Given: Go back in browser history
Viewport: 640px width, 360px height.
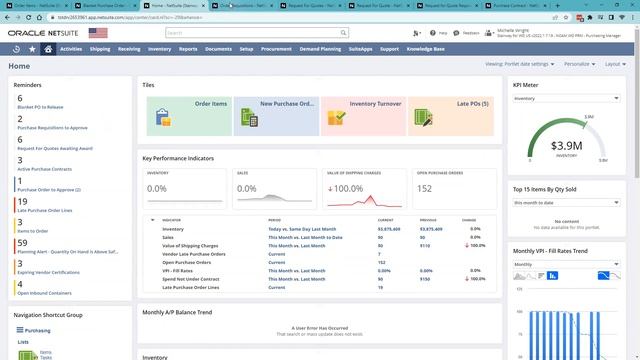Looking at the screenshot, I should (x=7, y=18).
